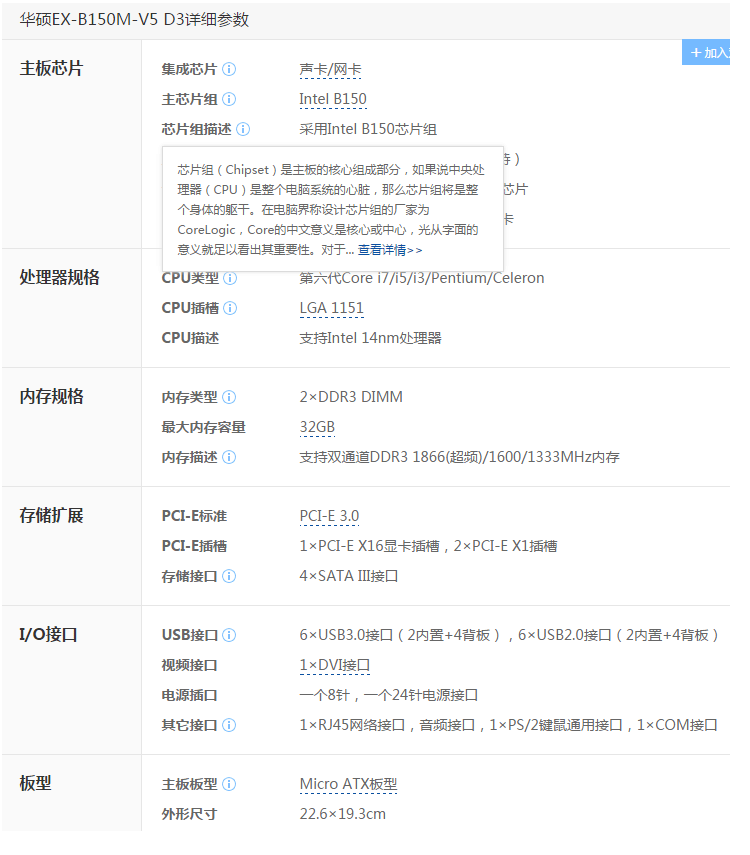Select the 内存规格 section heading
Screen dimensions: 750x855
(51, 396)
